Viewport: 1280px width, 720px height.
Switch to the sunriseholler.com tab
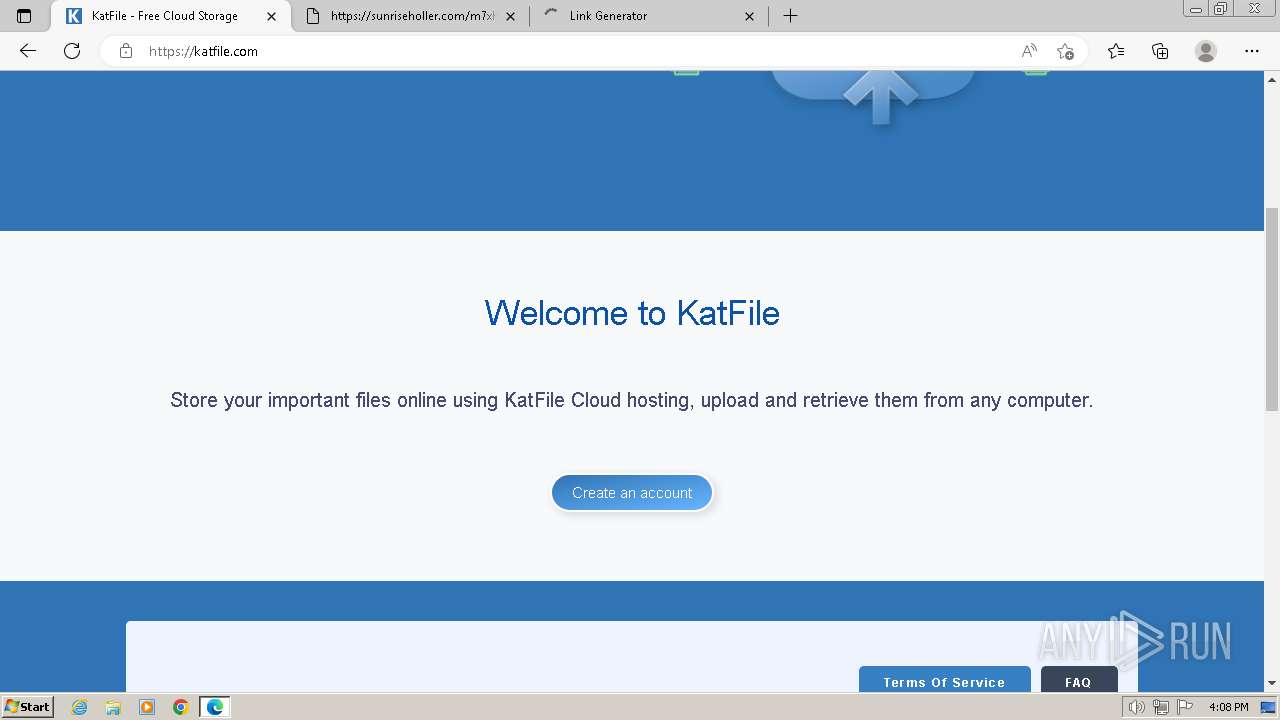pyautogui.click(x=411, y=16)
